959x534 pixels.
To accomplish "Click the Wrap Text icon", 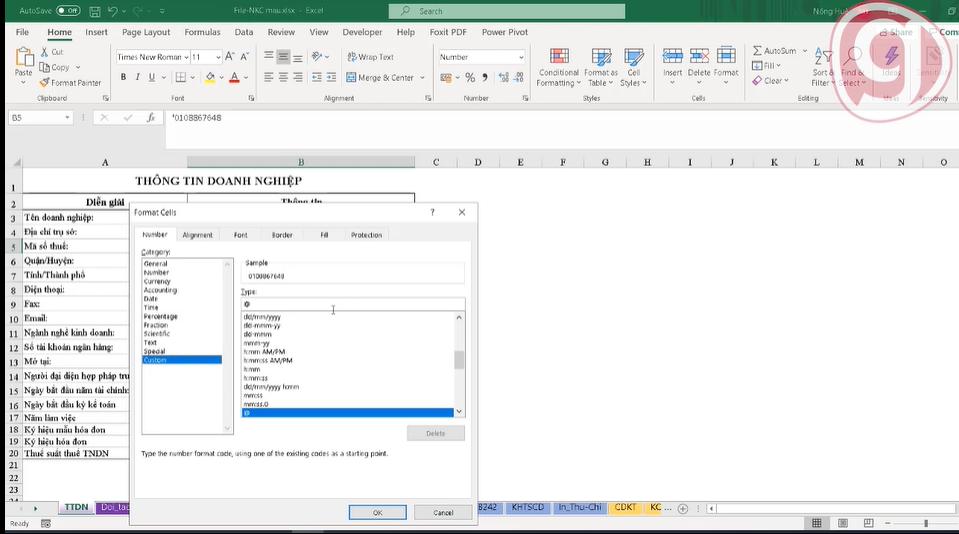I will point(351,57).
